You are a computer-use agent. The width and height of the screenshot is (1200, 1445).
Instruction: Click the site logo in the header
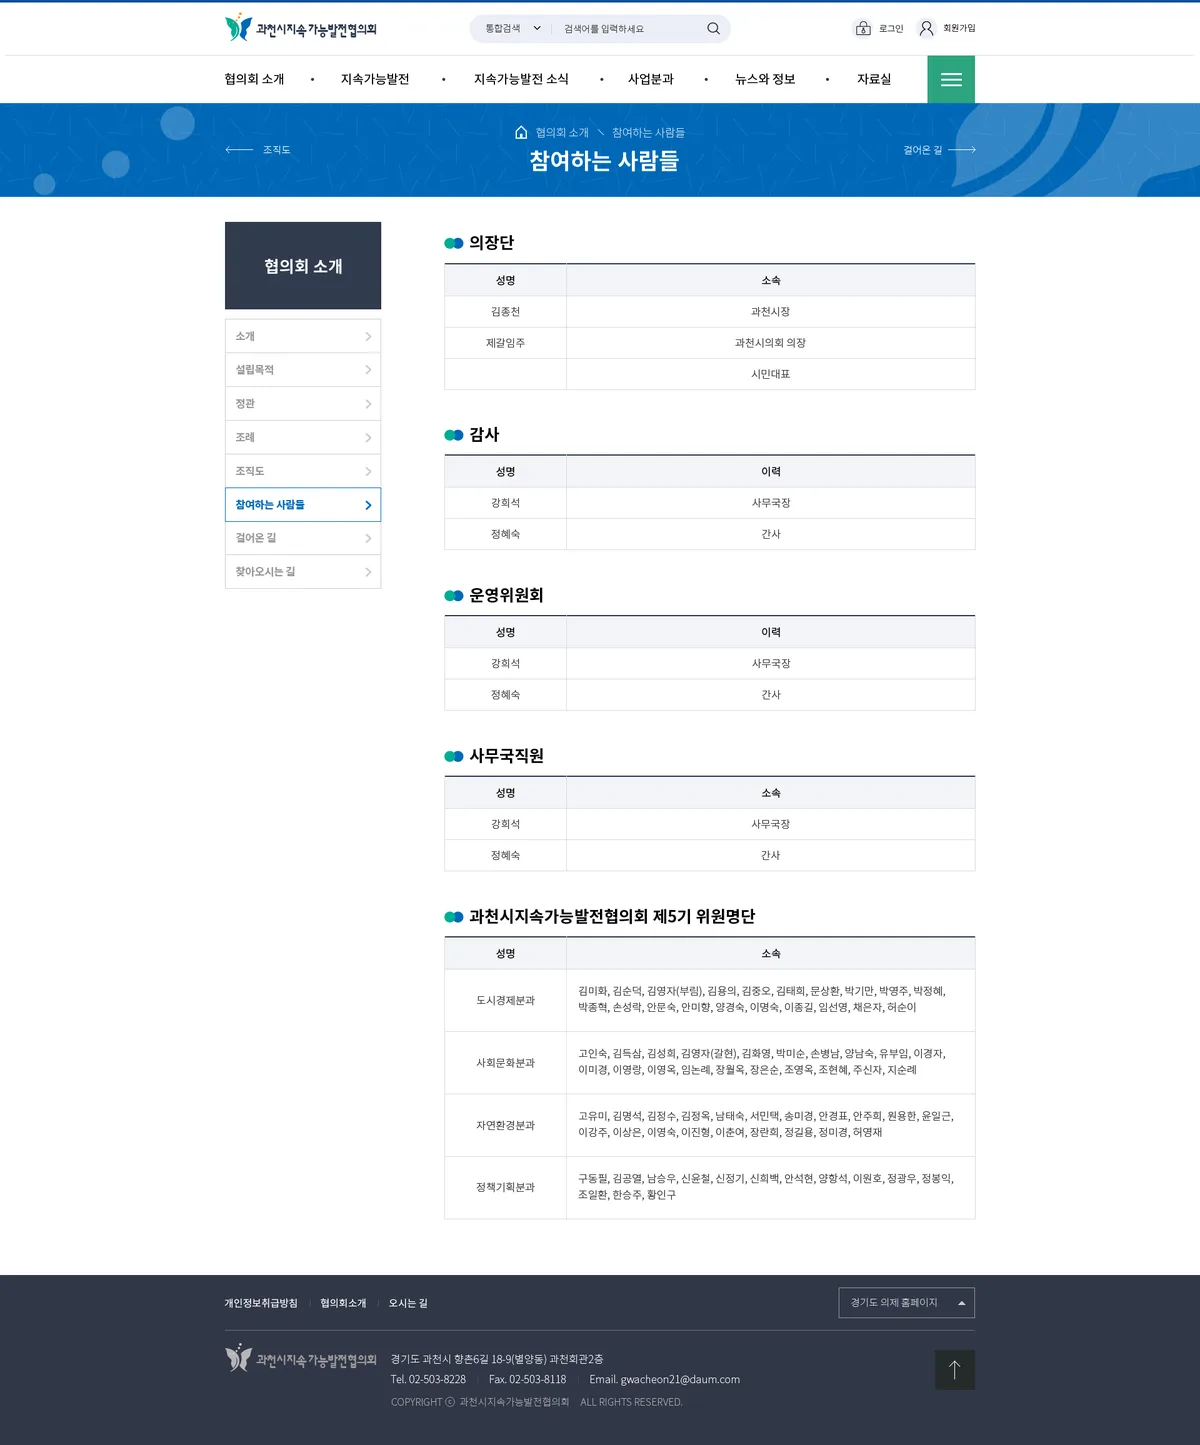[x=301, y=28]
